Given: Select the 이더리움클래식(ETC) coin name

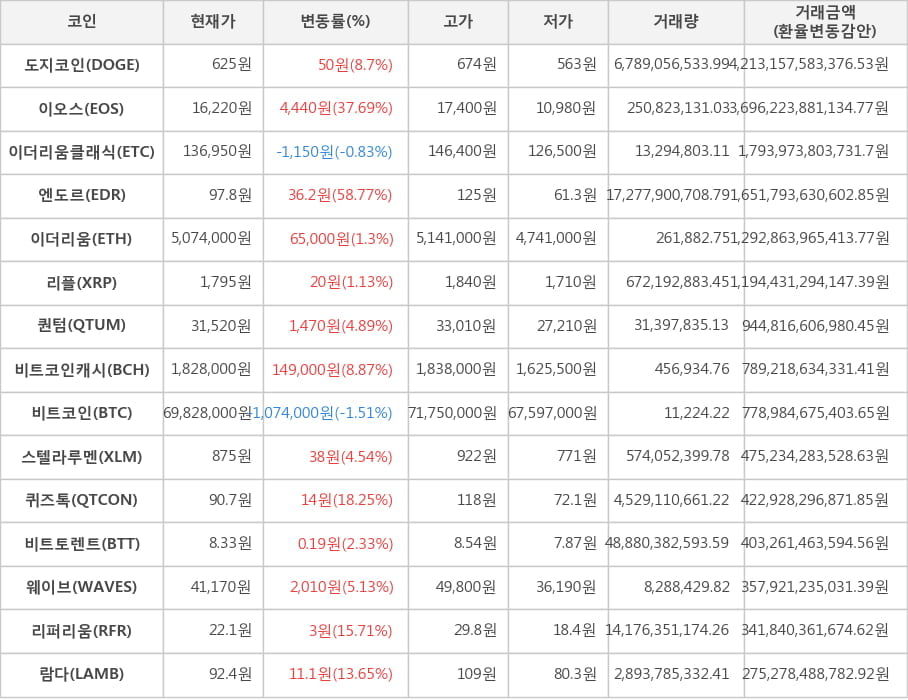Looking at the screenshot, I should [82, 152].
